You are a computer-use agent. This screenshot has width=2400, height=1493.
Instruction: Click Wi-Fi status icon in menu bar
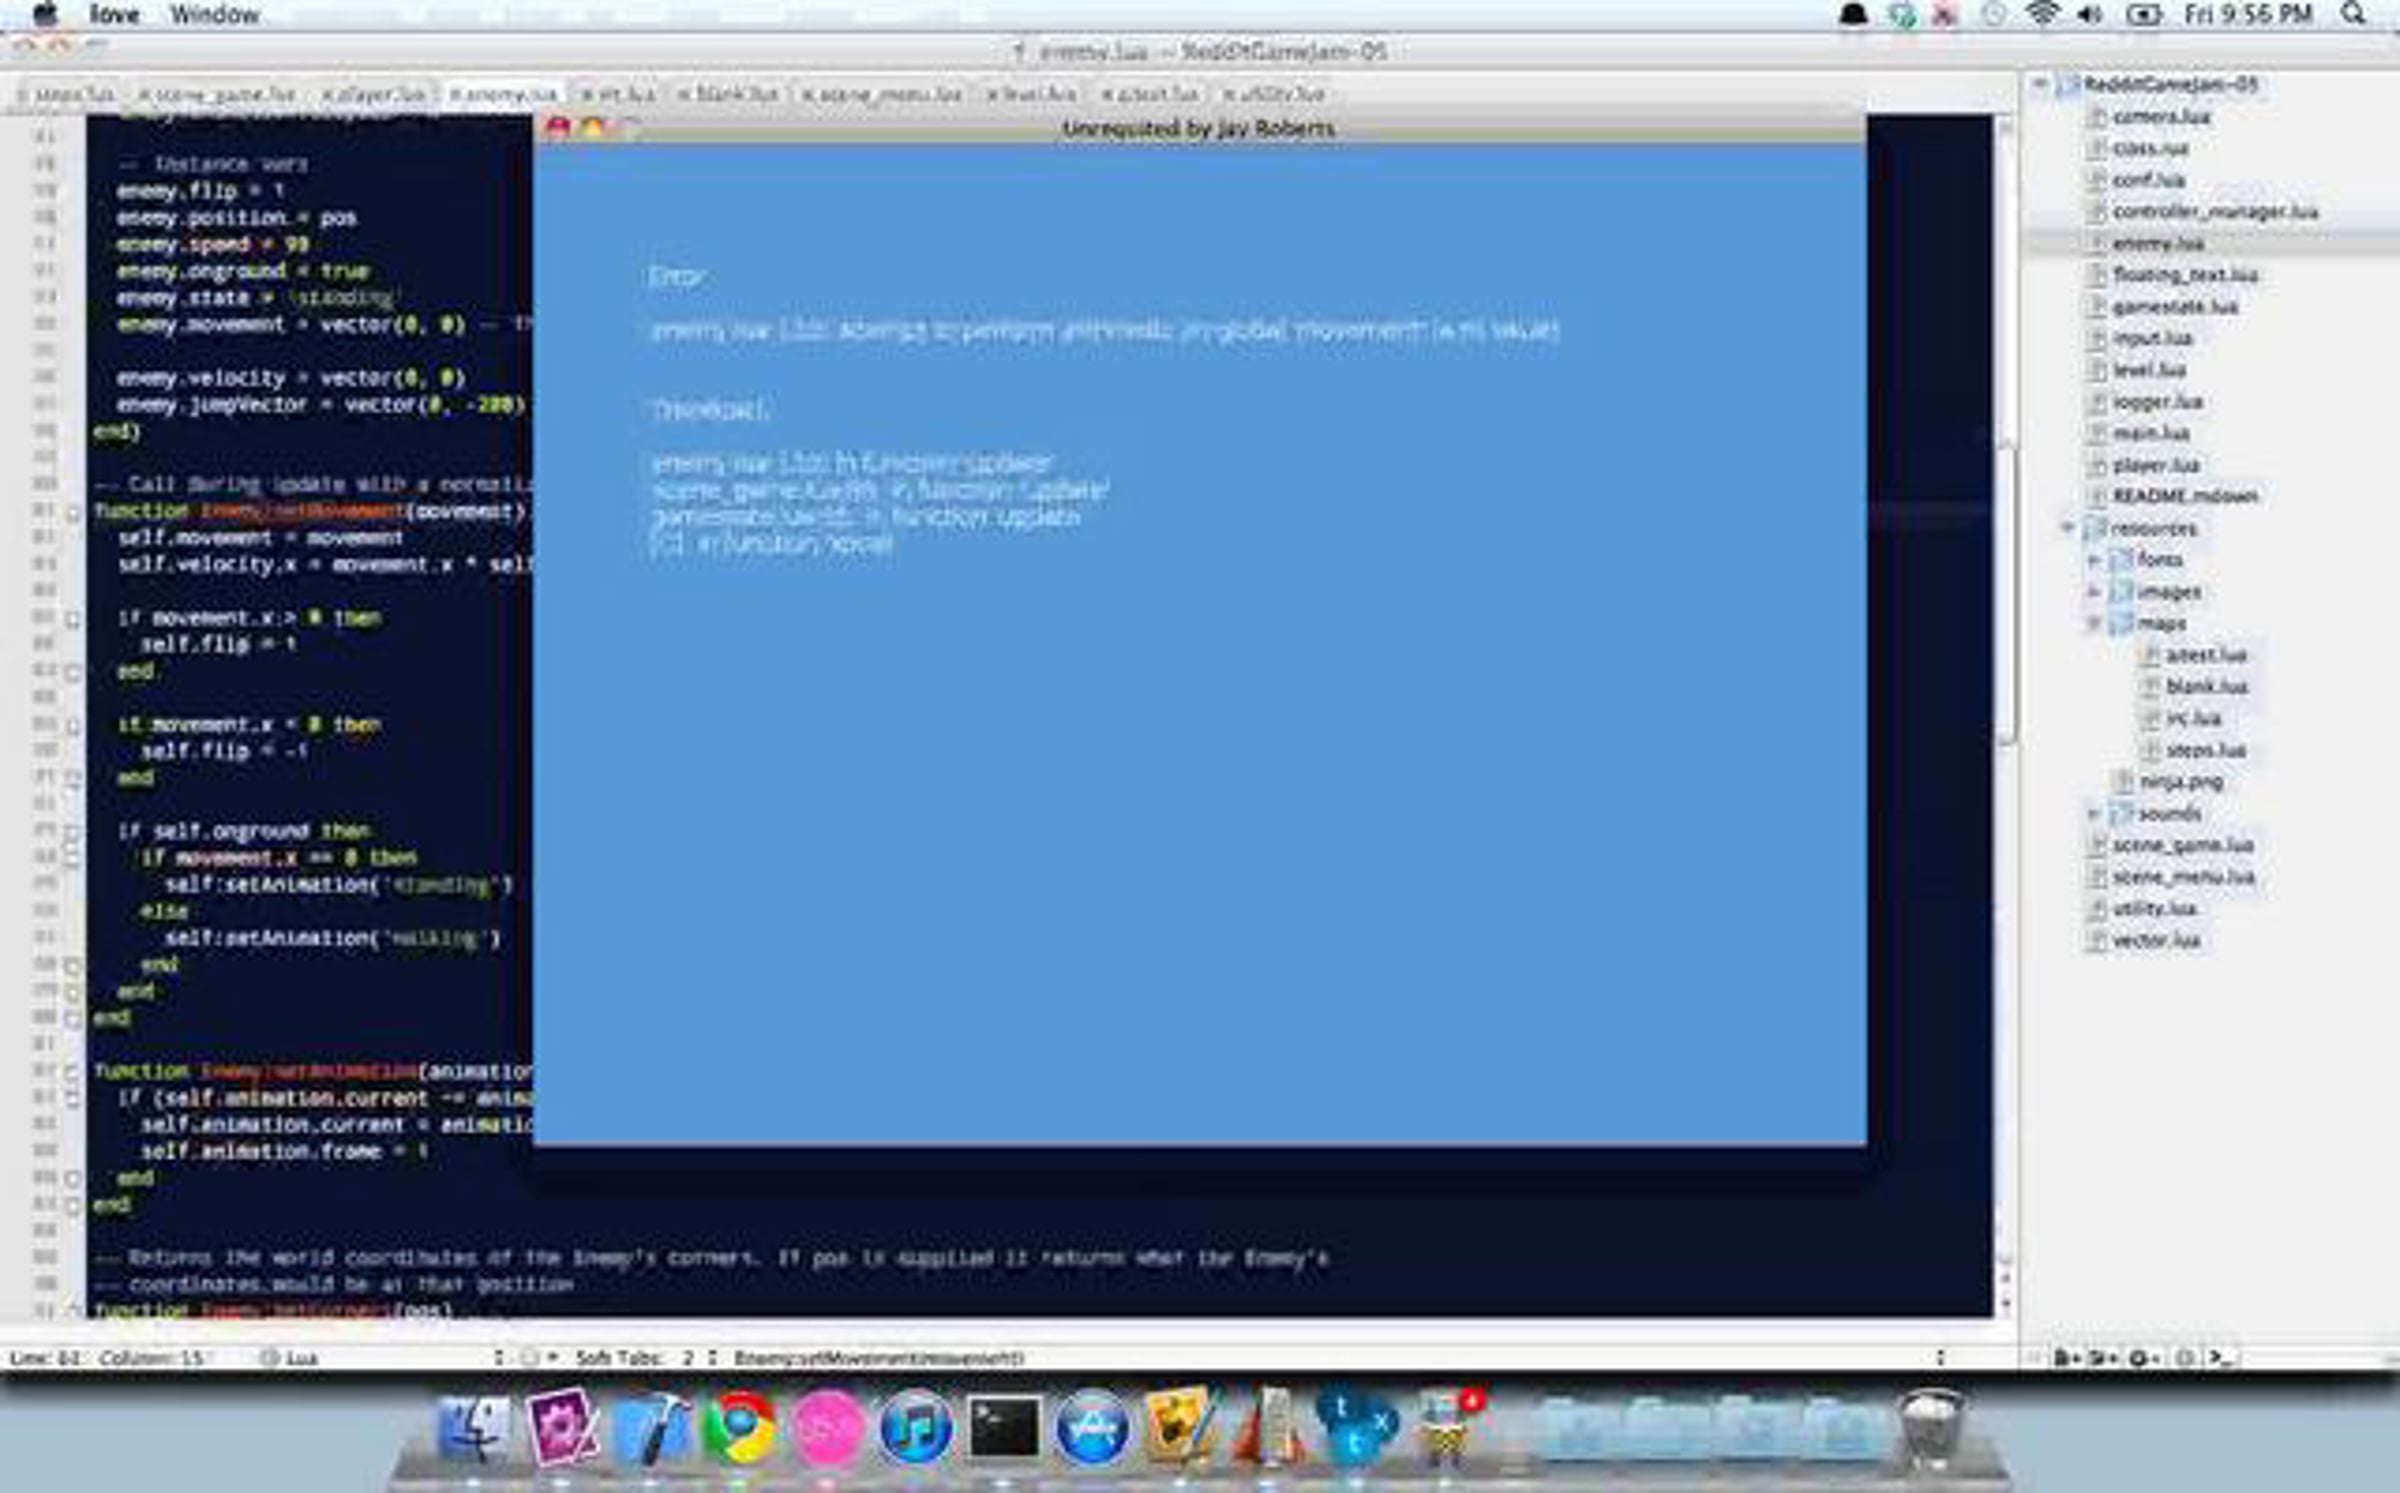(x=2042, y=14)
